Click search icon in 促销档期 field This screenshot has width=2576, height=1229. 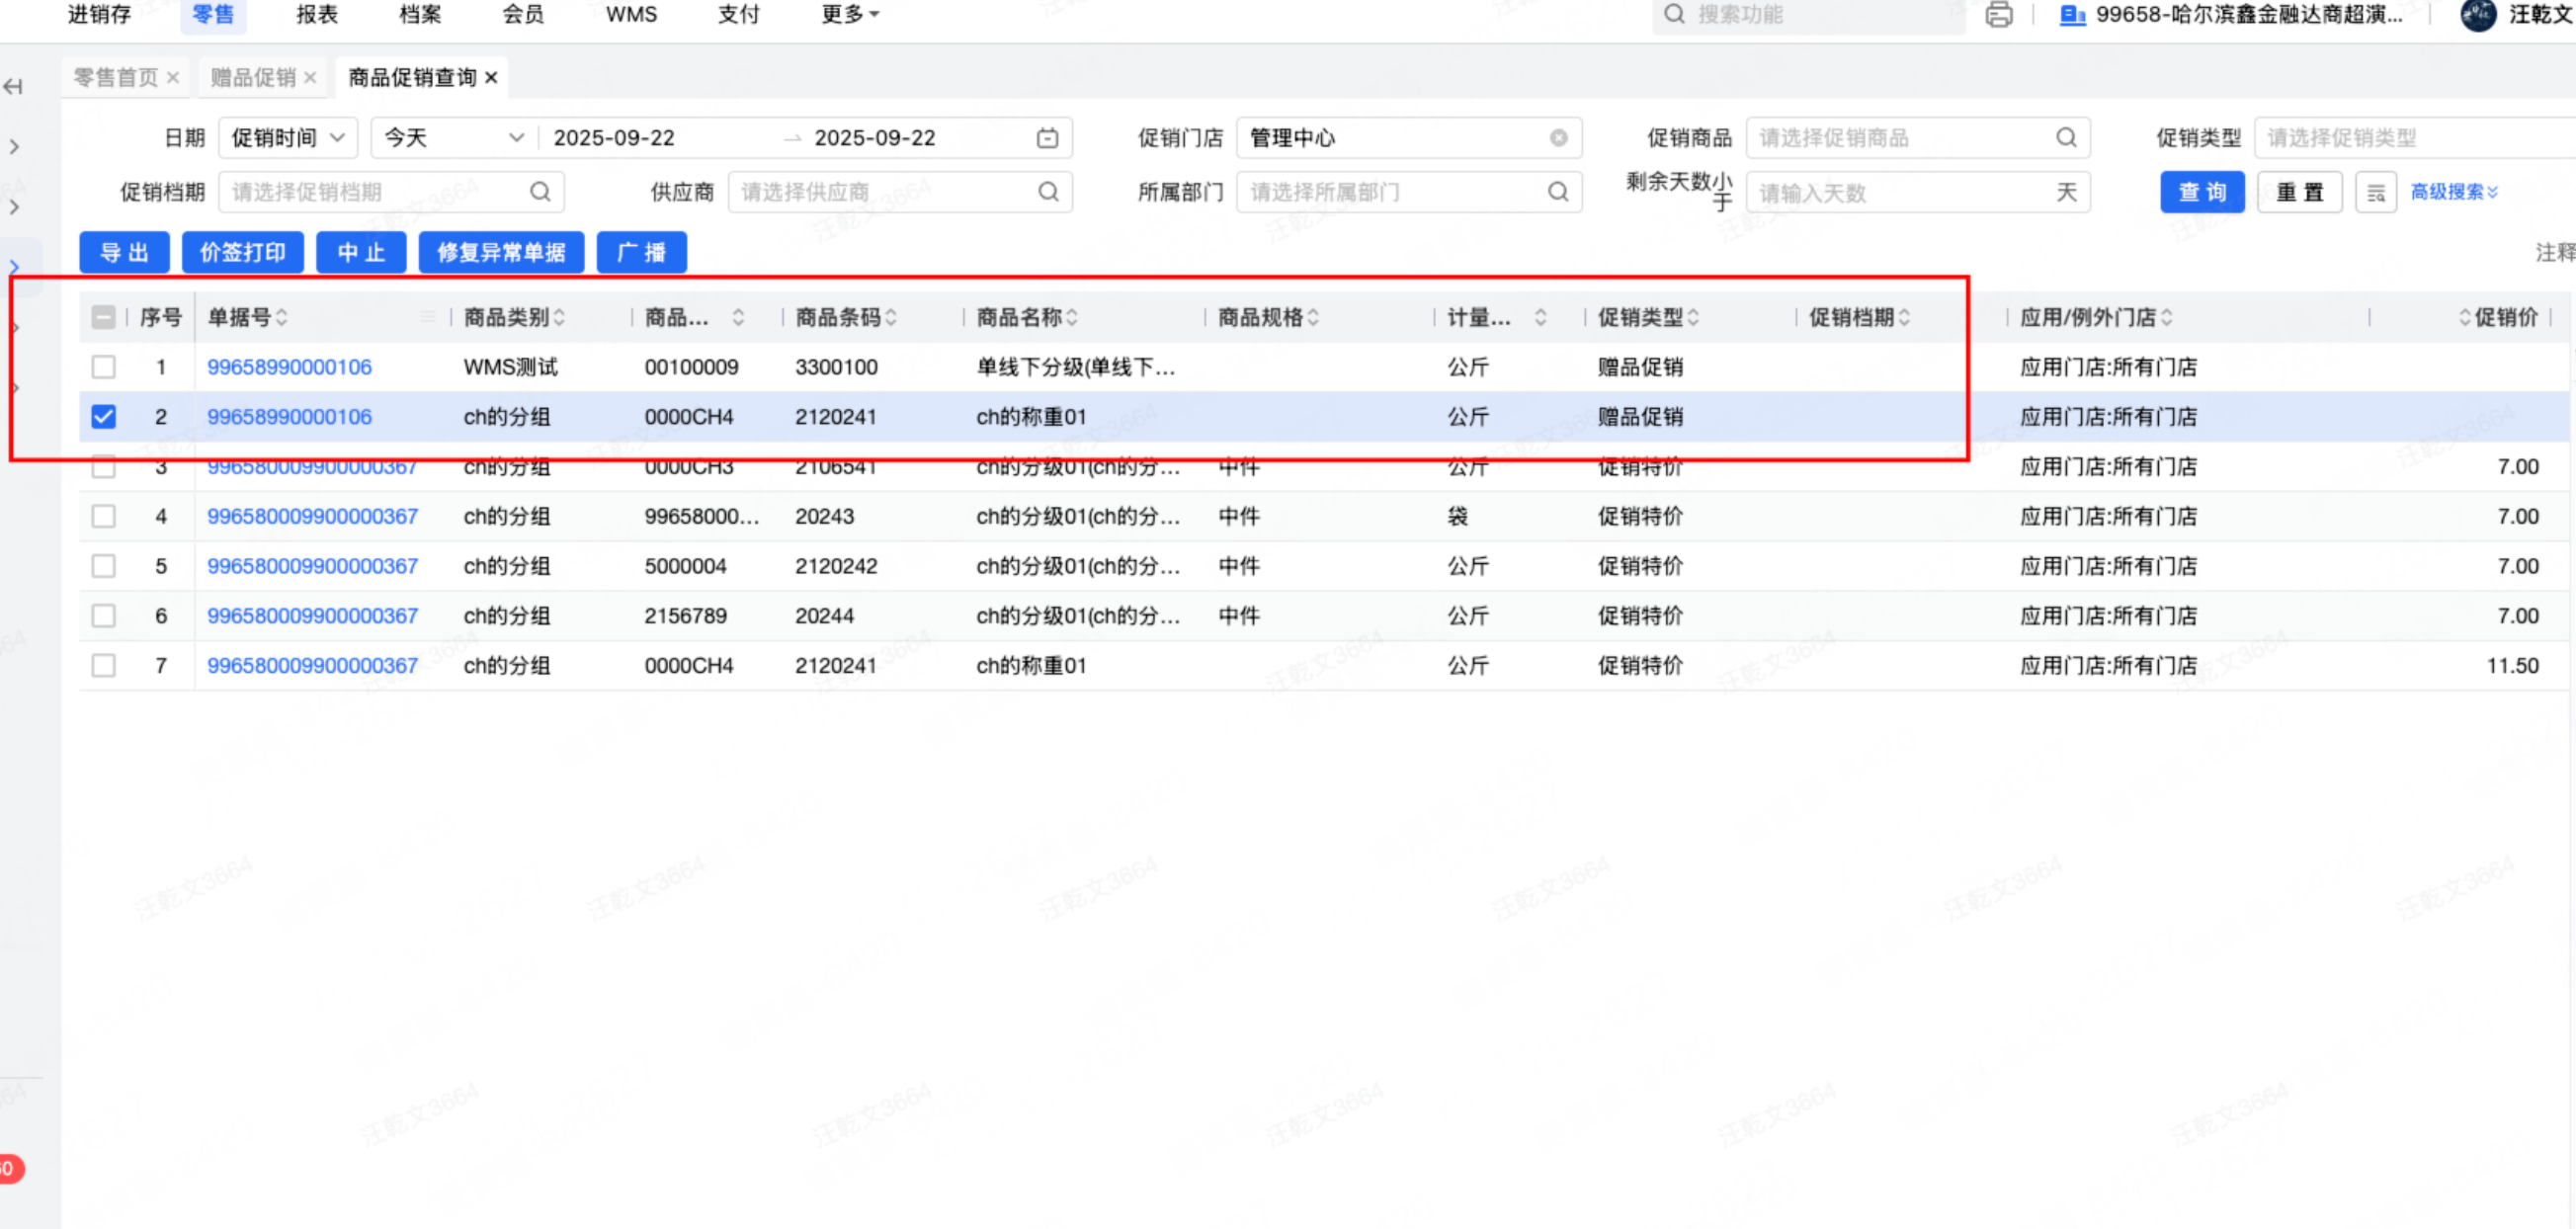tap(540, 192)
